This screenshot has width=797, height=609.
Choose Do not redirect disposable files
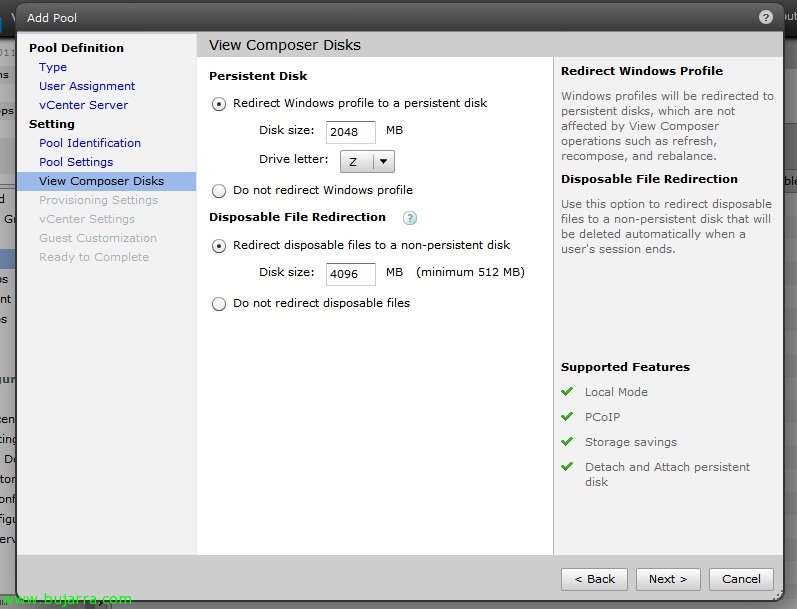pyautogui.click(x=219, y=304)
